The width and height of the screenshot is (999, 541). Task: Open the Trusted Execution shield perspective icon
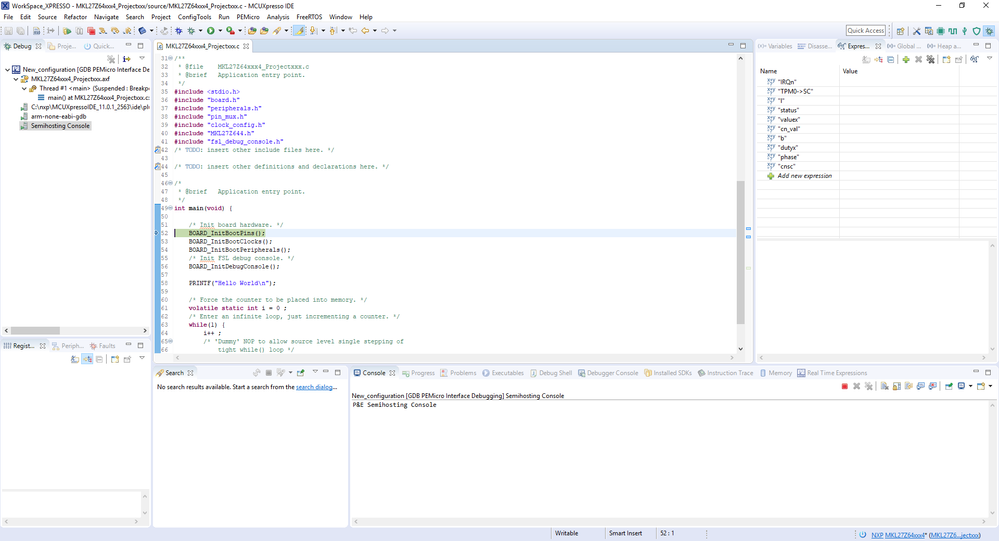pyautogui.click(x=977, y=31)
